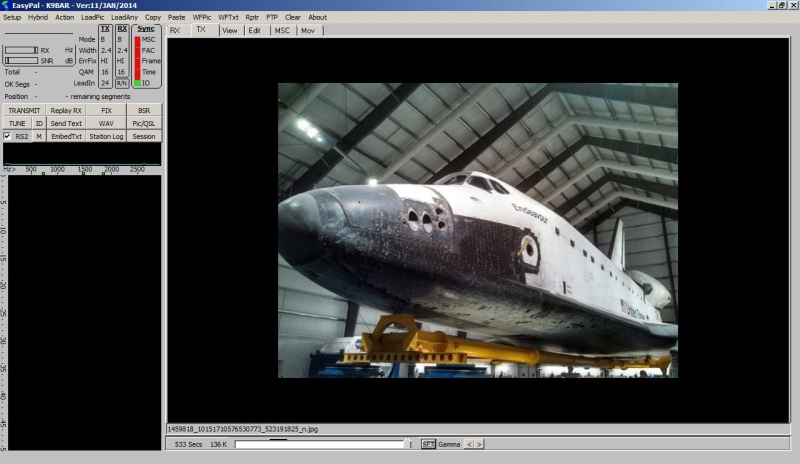Click the TX QAM value 16

coord(105,72)
